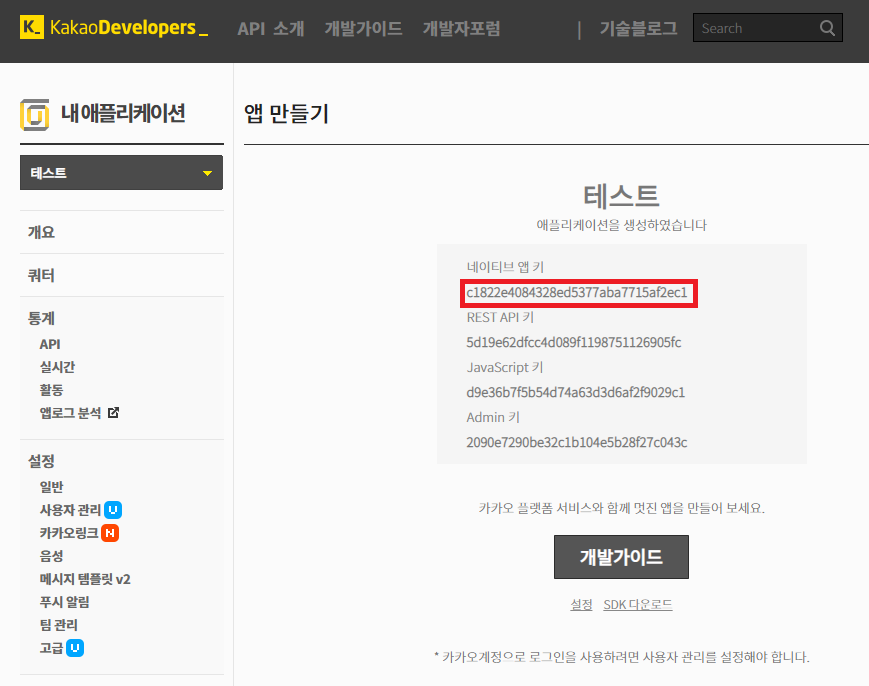The image size is (869, 686).
Task: Click the Kakao Developers logo
Action: tap(114, 28)
